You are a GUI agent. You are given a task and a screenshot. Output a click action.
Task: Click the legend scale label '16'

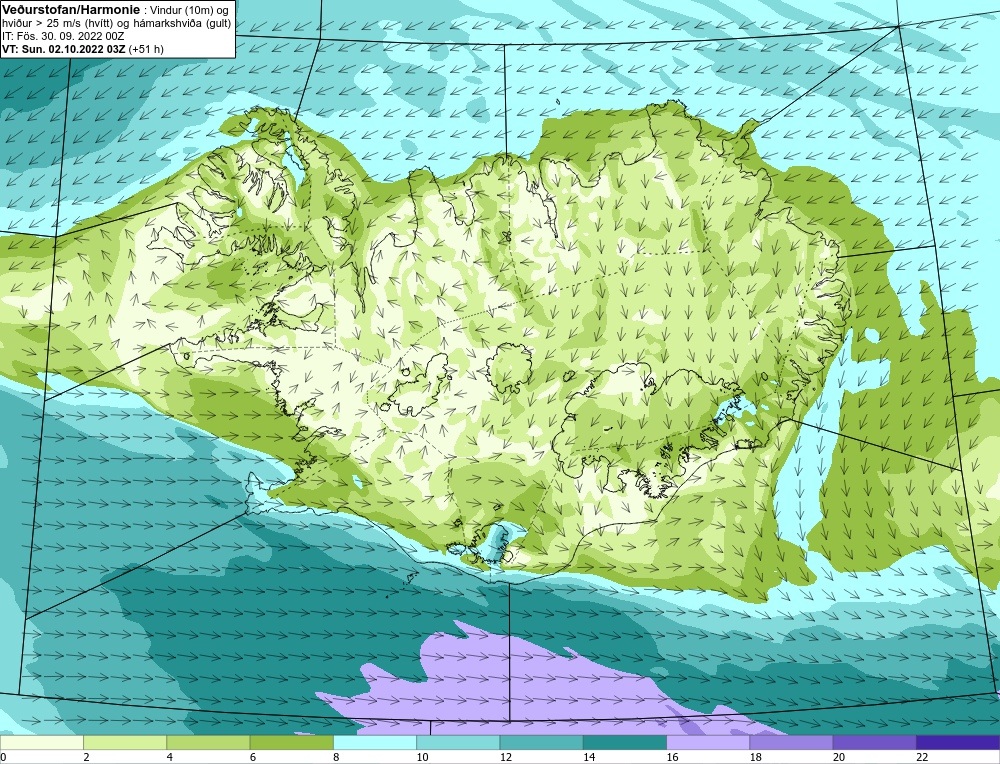[673, 757]
